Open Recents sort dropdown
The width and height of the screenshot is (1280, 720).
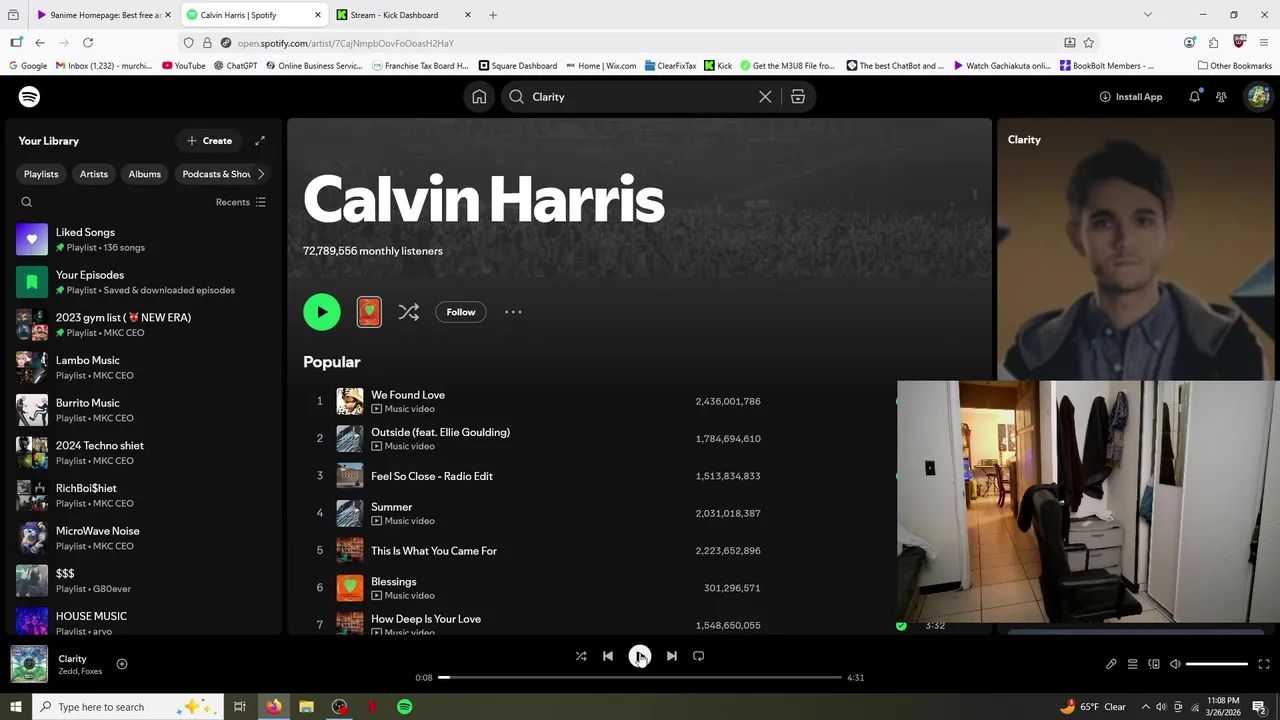(241, 202)
